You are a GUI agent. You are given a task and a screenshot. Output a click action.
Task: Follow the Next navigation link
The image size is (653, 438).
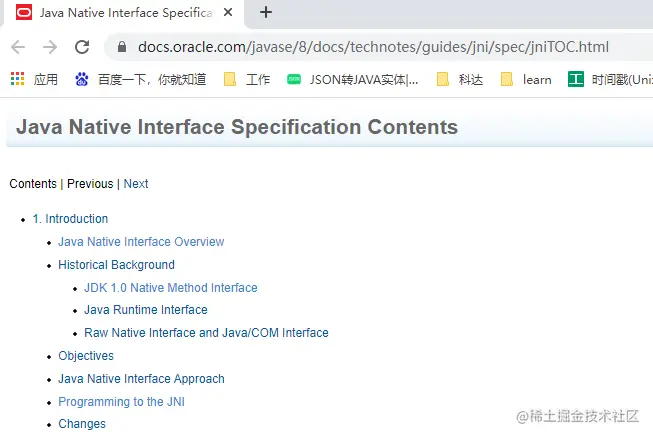[x=136, y=184]
